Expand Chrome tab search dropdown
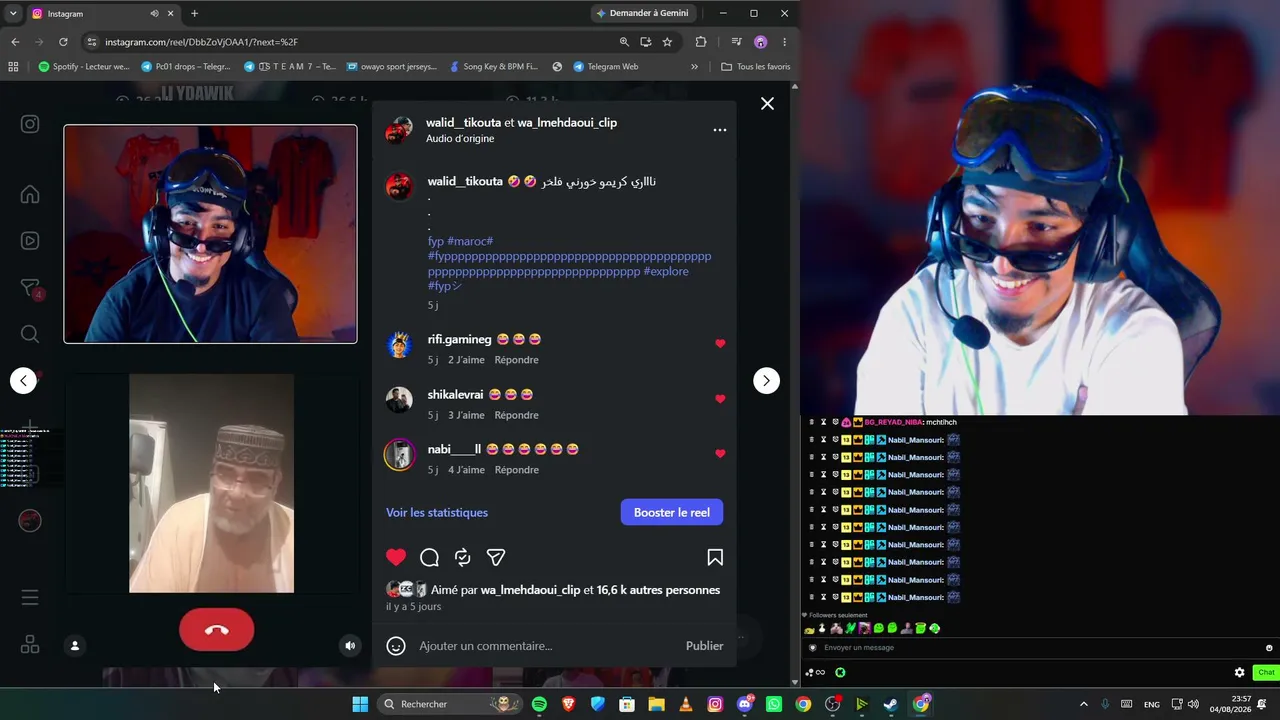Image resolution: width=1280 pixels, height=720 pixels. coord(12,14)
